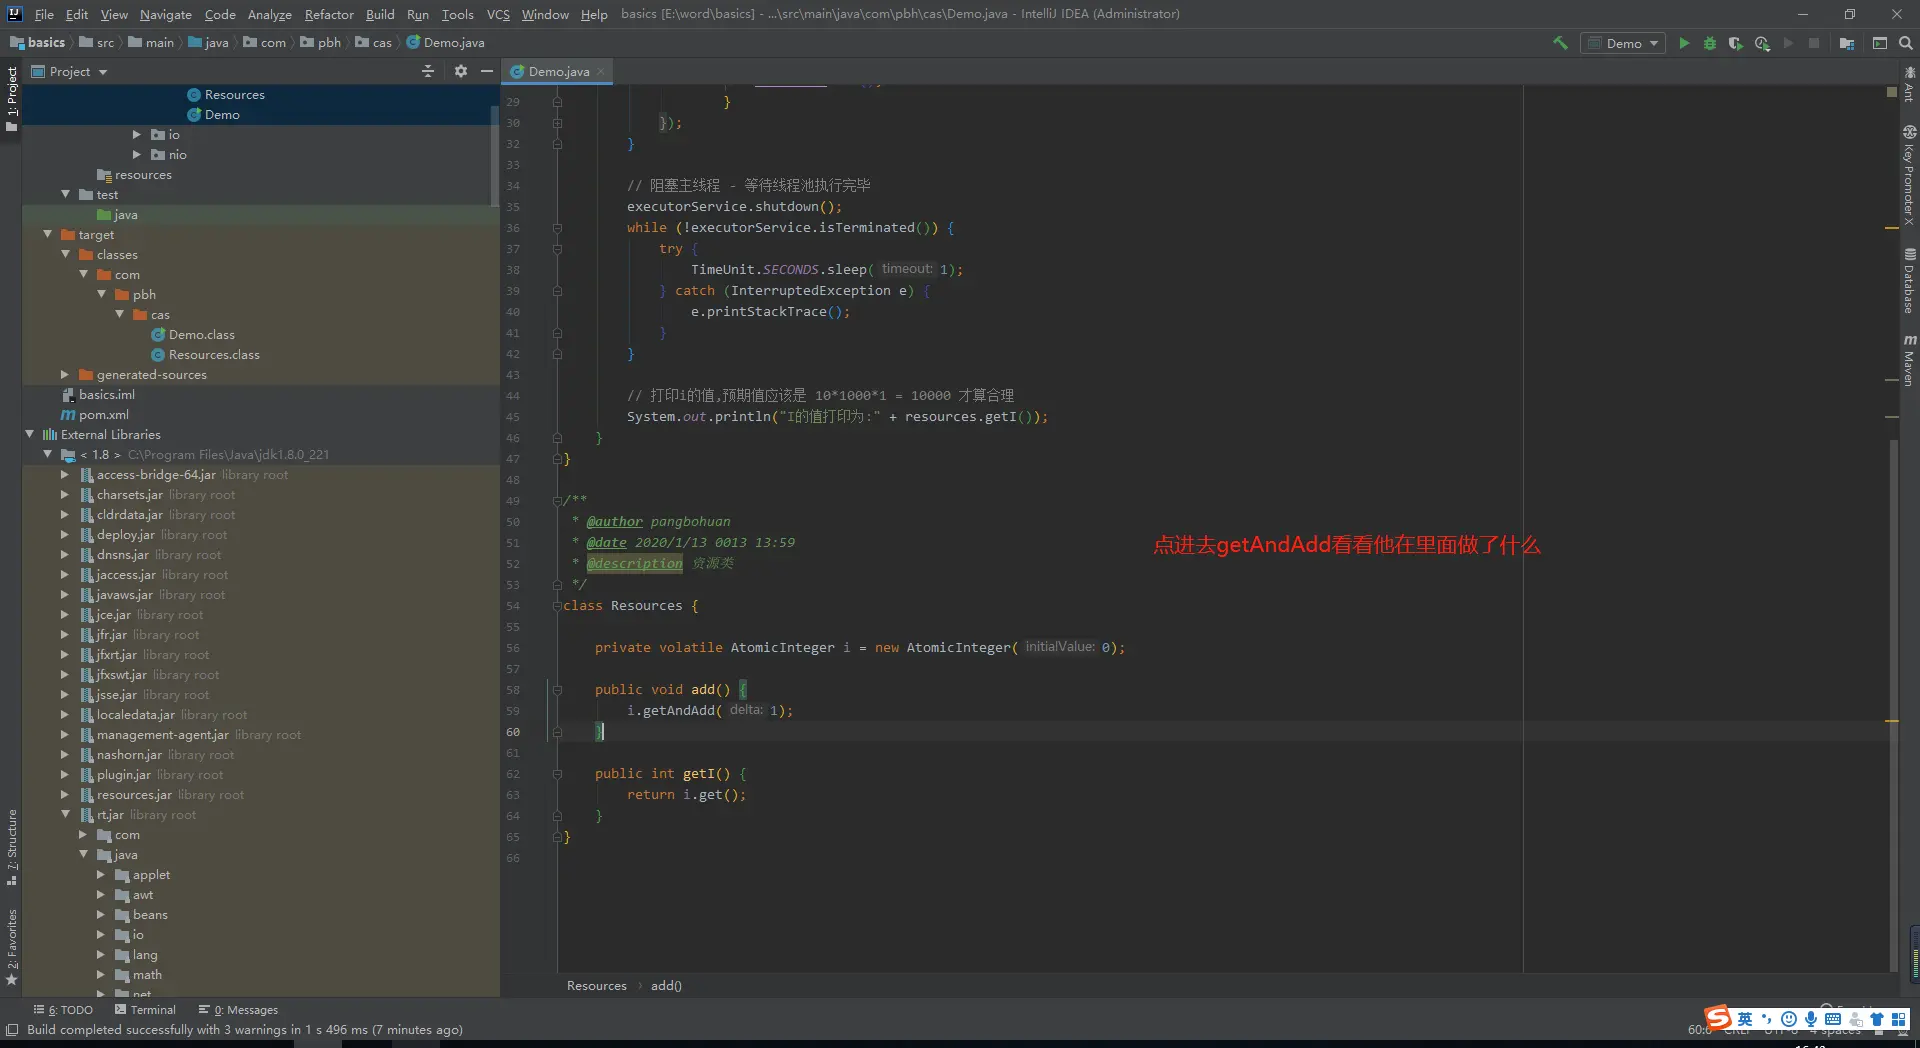
Task: Open the Demo run configuration dropdown
Action: pos(1623,43)
